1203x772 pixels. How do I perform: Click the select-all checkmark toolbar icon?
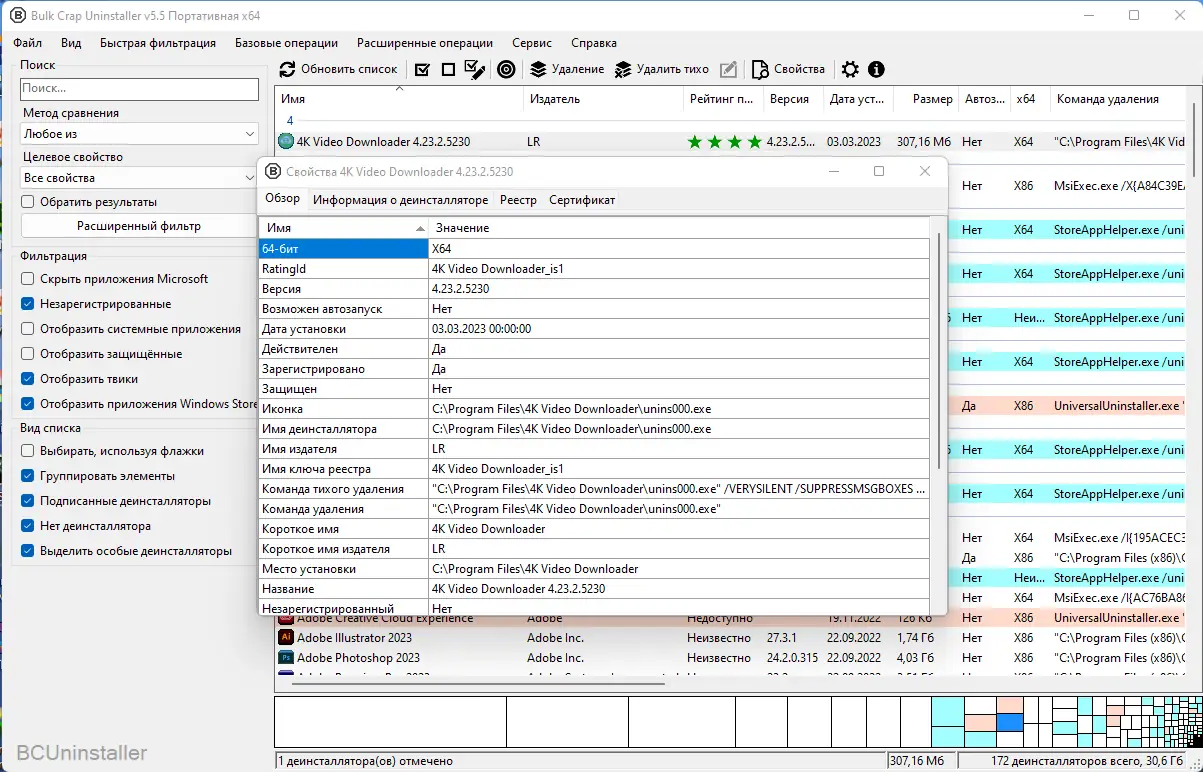point(422,69)
